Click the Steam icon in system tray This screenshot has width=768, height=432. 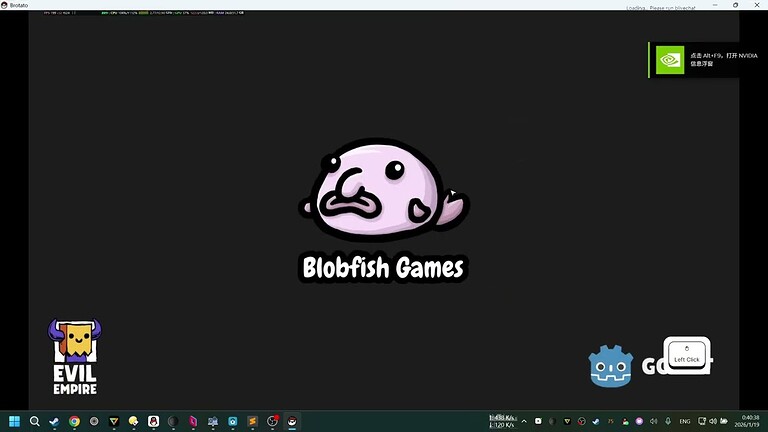click(596, 421)
